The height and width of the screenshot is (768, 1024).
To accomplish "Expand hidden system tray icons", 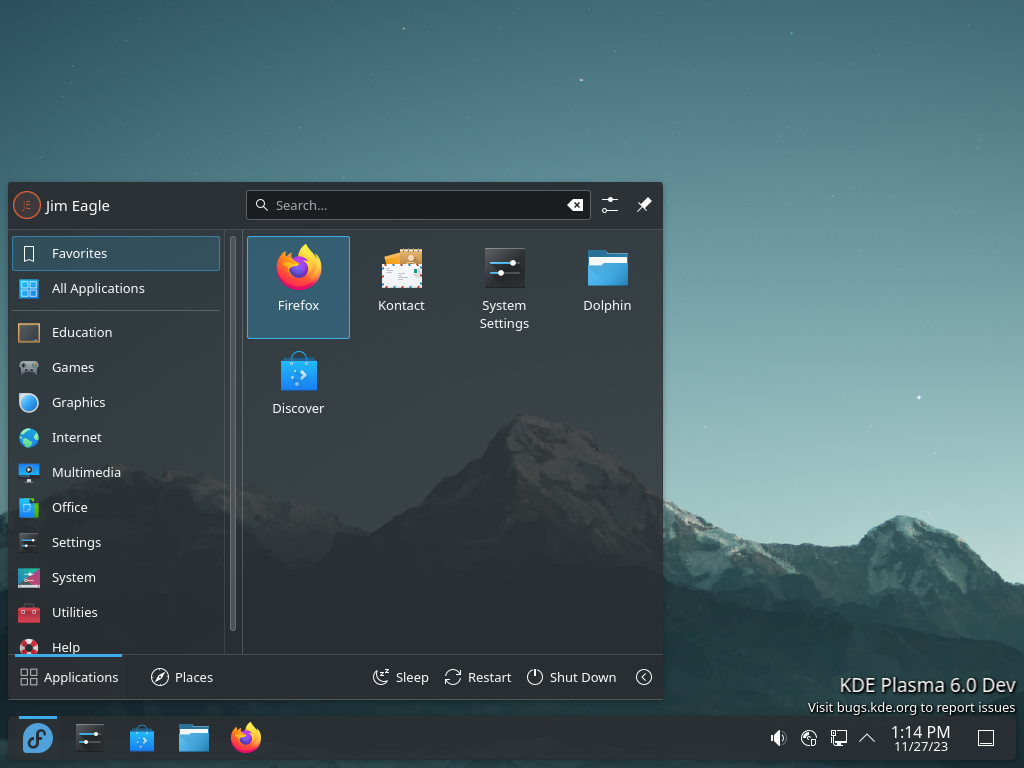I will point(867,739).
